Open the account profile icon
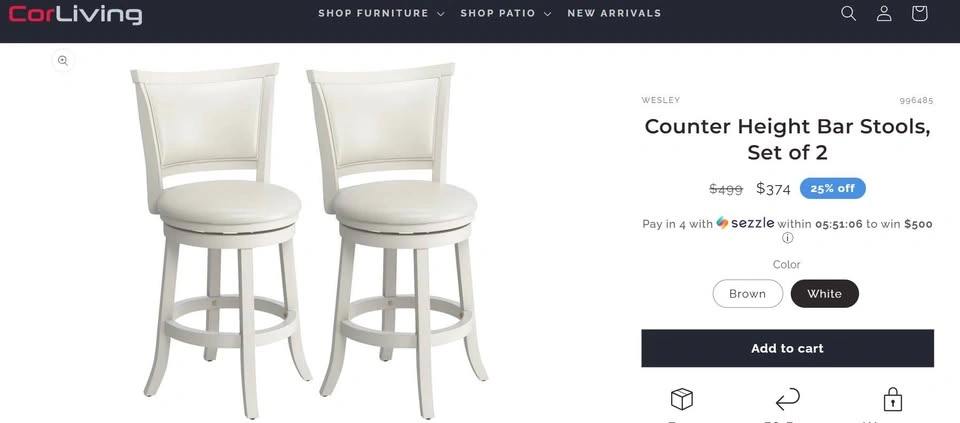Image resolution: width=960 pixels, height=423 pixels. [883, 13]
